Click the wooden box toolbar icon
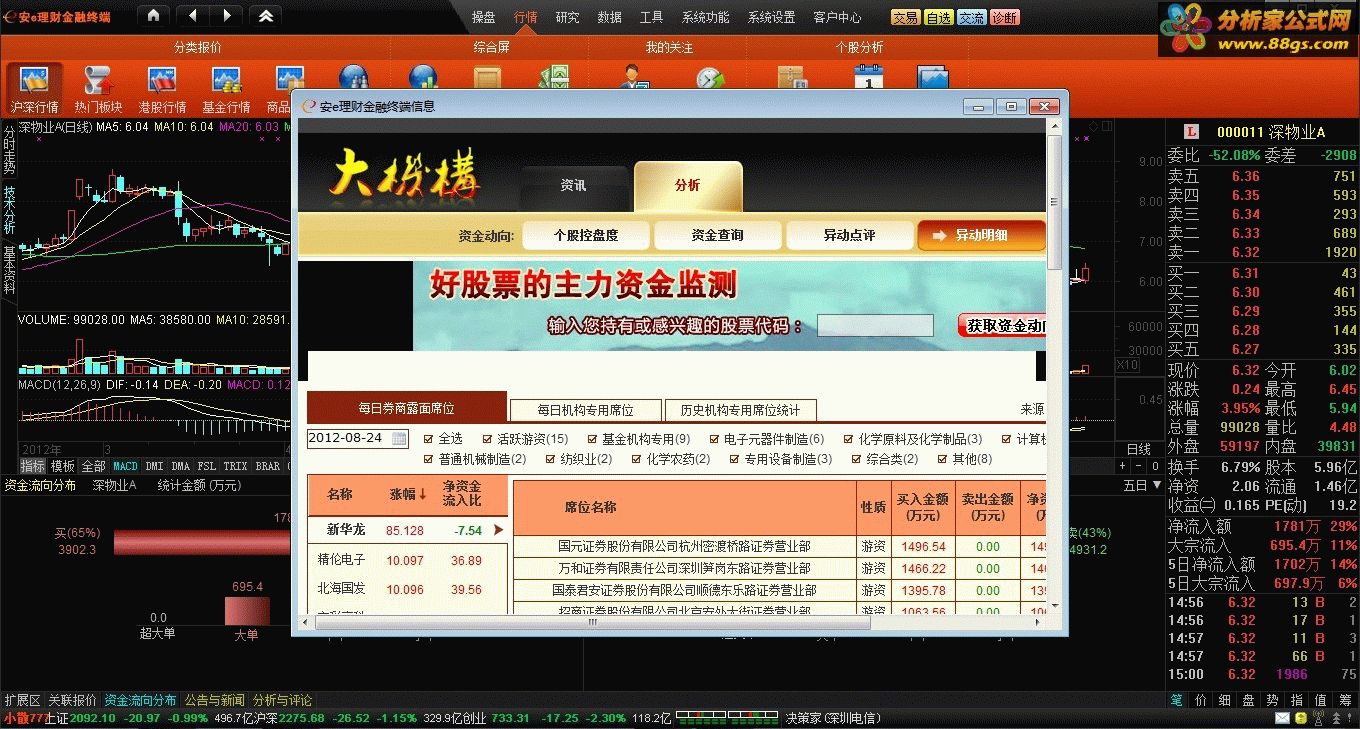 [488, 77]
